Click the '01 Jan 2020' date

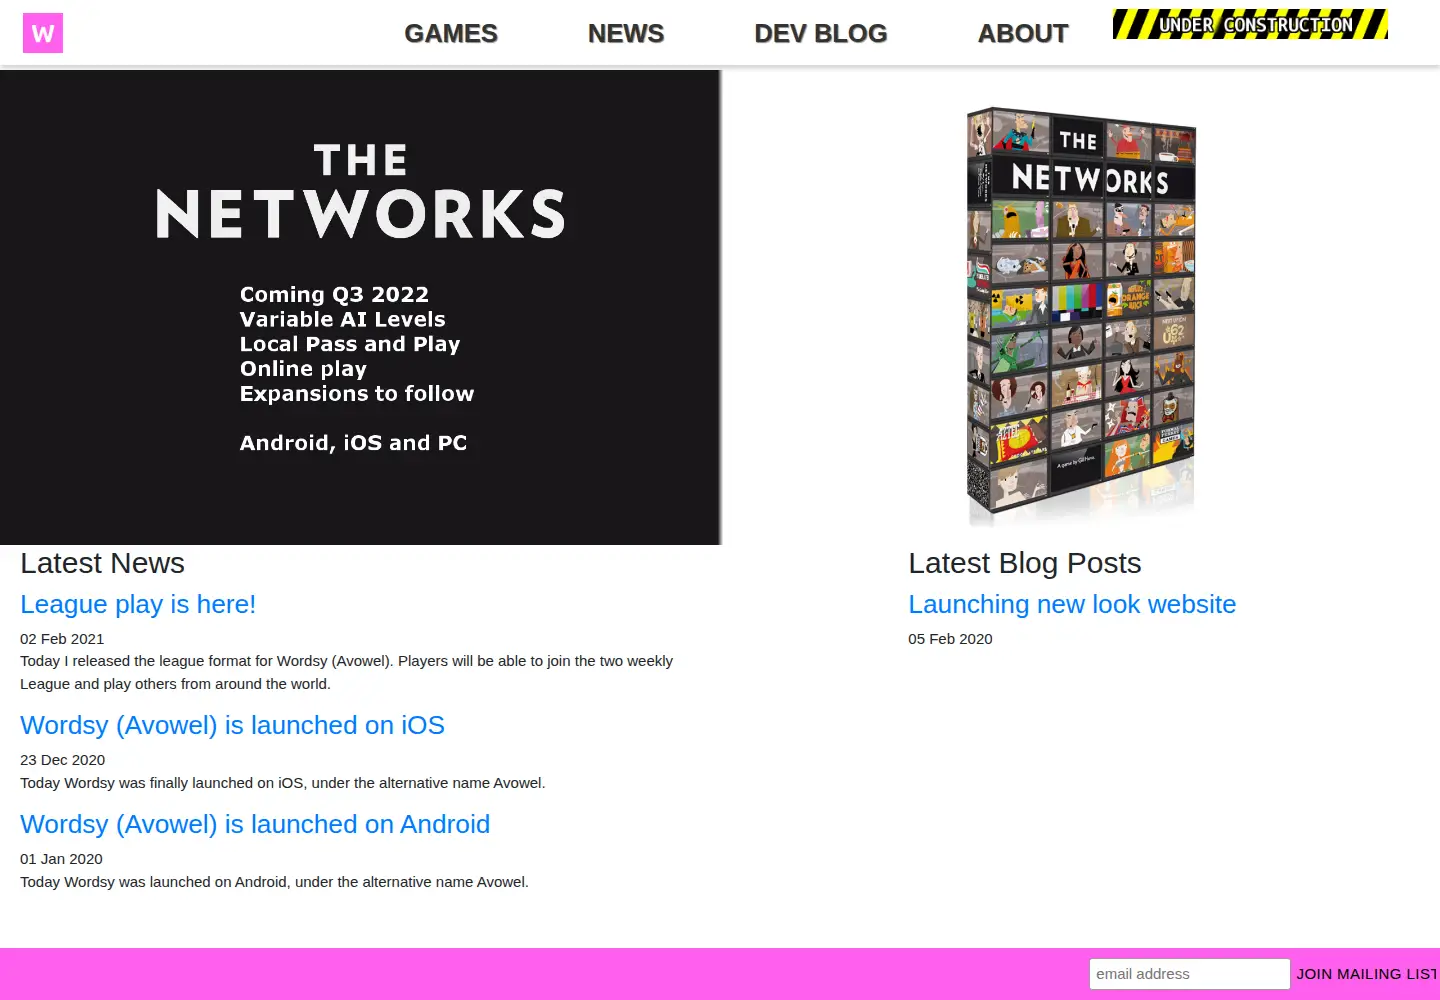[x=61, y=859]
